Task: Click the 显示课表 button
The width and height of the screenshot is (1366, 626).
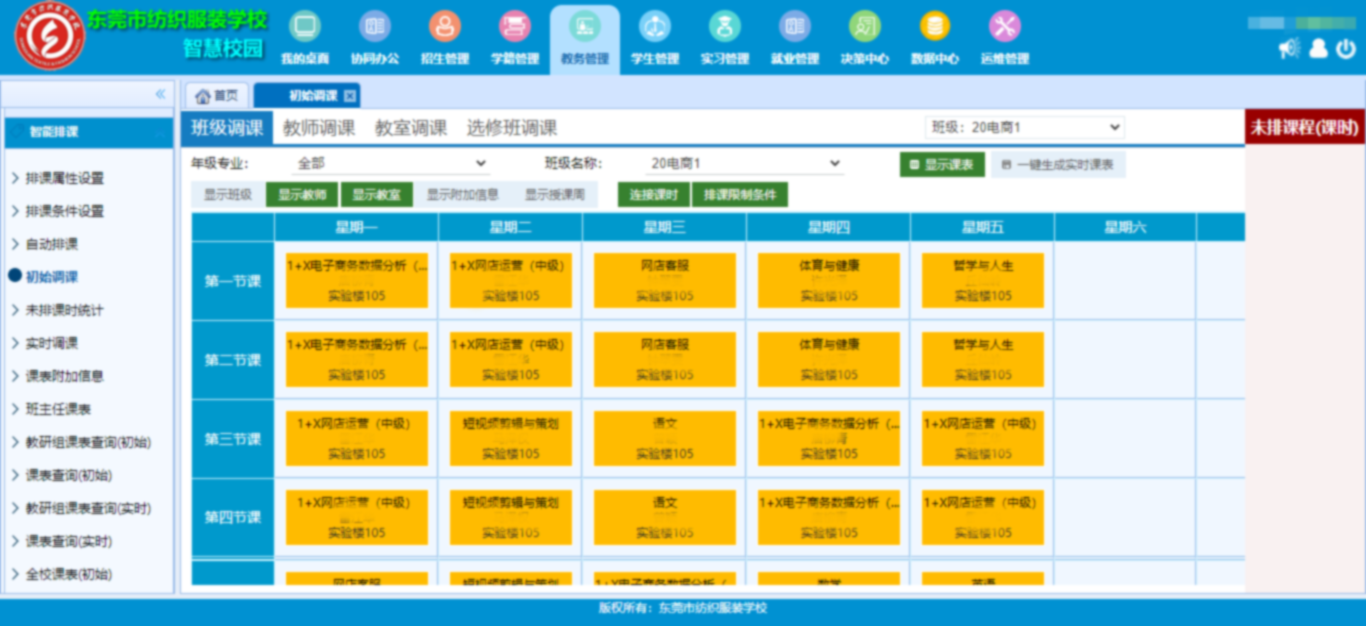Action: click(x=942, y=165)
